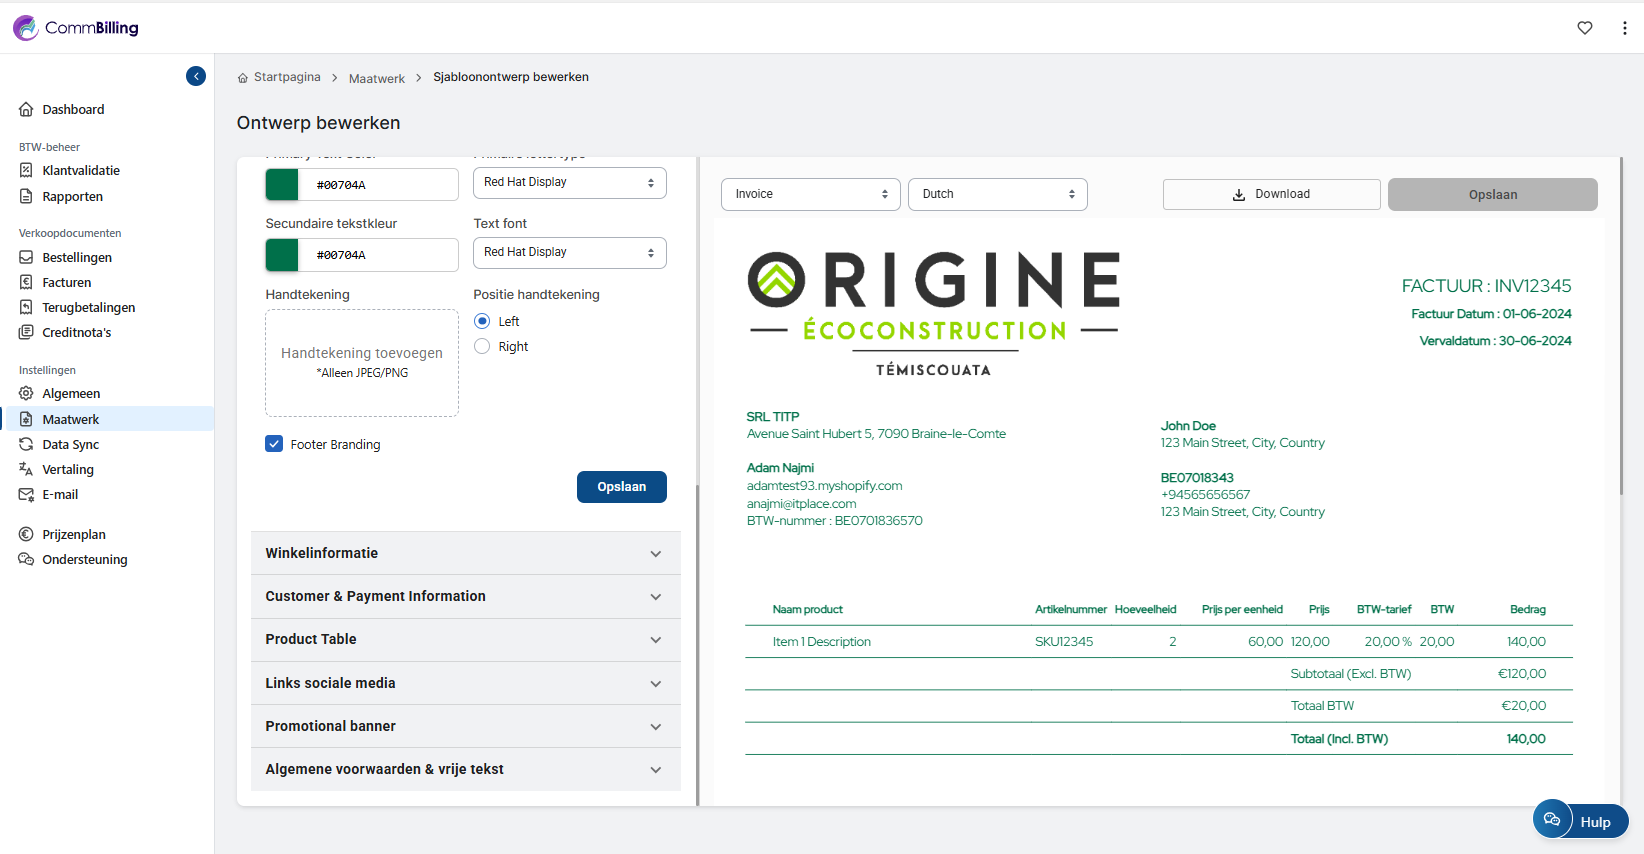Image resolution: width=1644 pixels, height=854 pixels.
Task: Click the heart favorites icon
Action: point(1585,28)
